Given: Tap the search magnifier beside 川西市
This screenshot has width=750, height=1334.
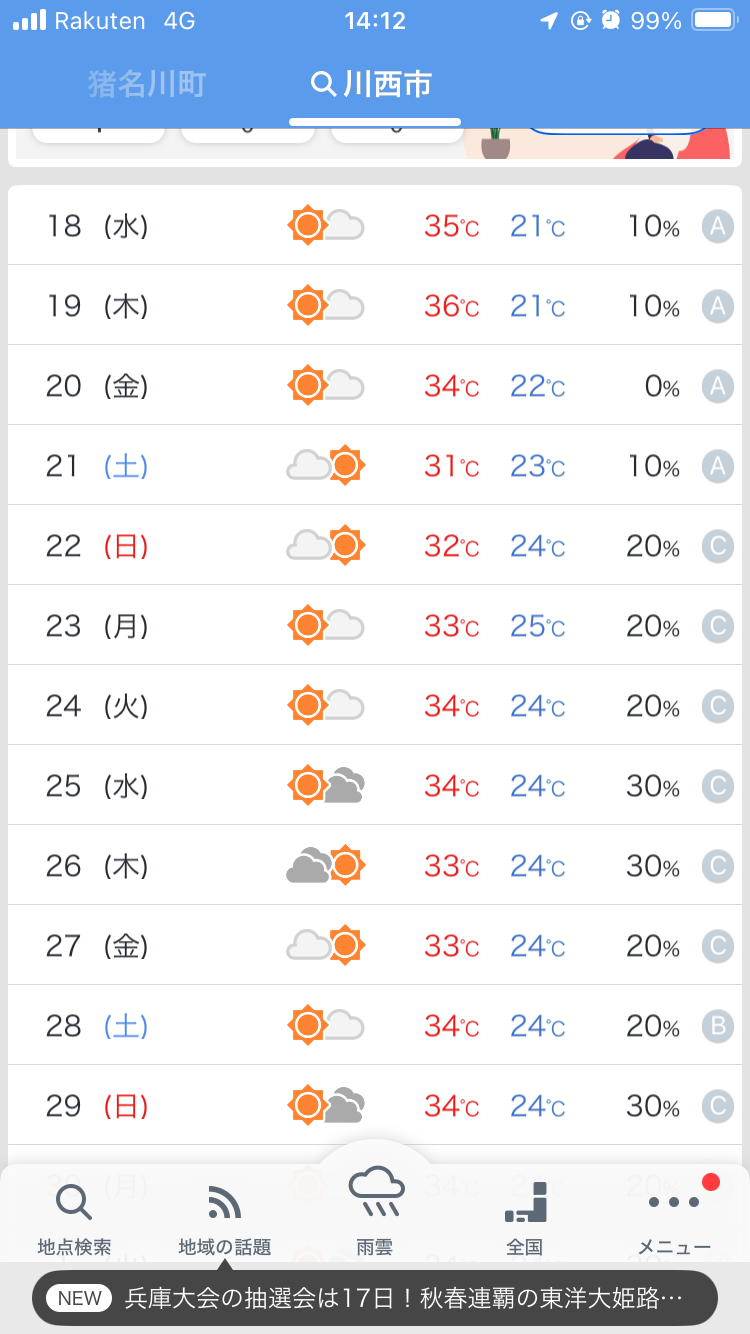Looking at the screenshot, I should [323, 84].
